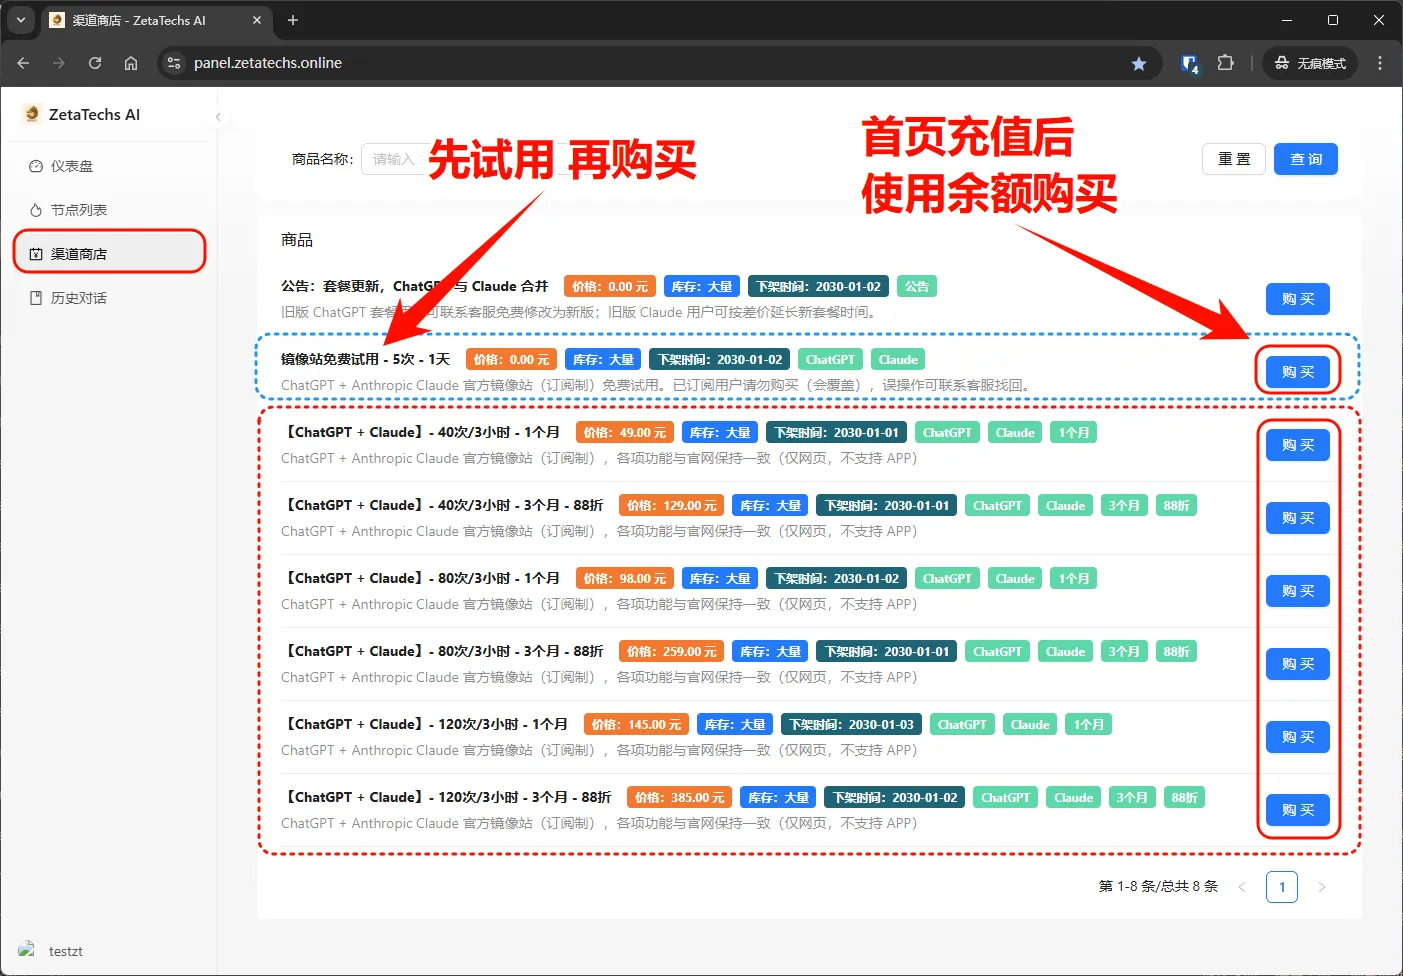Go forward to next page
This screenshot has width=1403, height=976.
coord(59,63)
